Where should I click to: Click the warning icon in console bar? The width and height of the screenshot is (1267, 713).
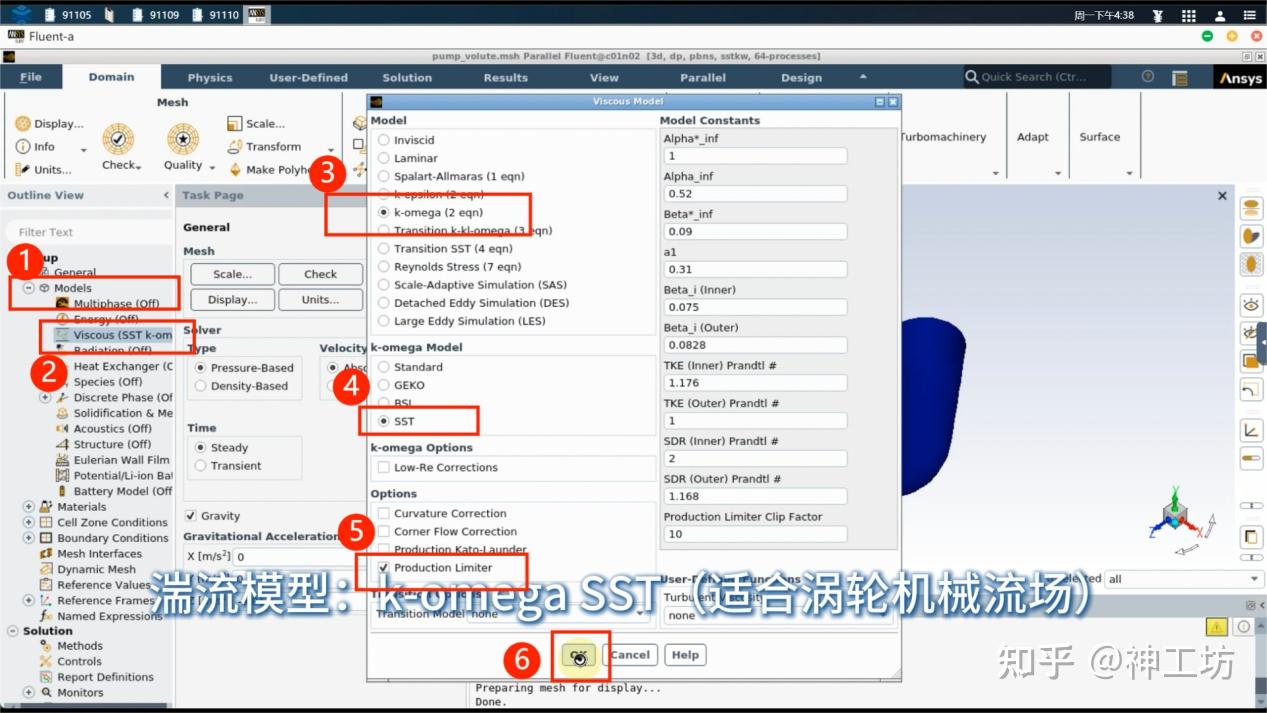click(1216, 627)
